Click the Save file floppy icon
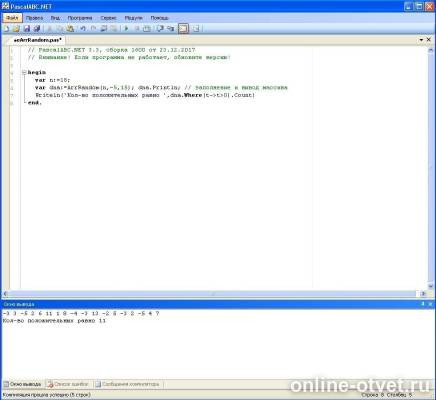Image resolution: width=436 pixels, height=400 pixels. coord(27,29)
